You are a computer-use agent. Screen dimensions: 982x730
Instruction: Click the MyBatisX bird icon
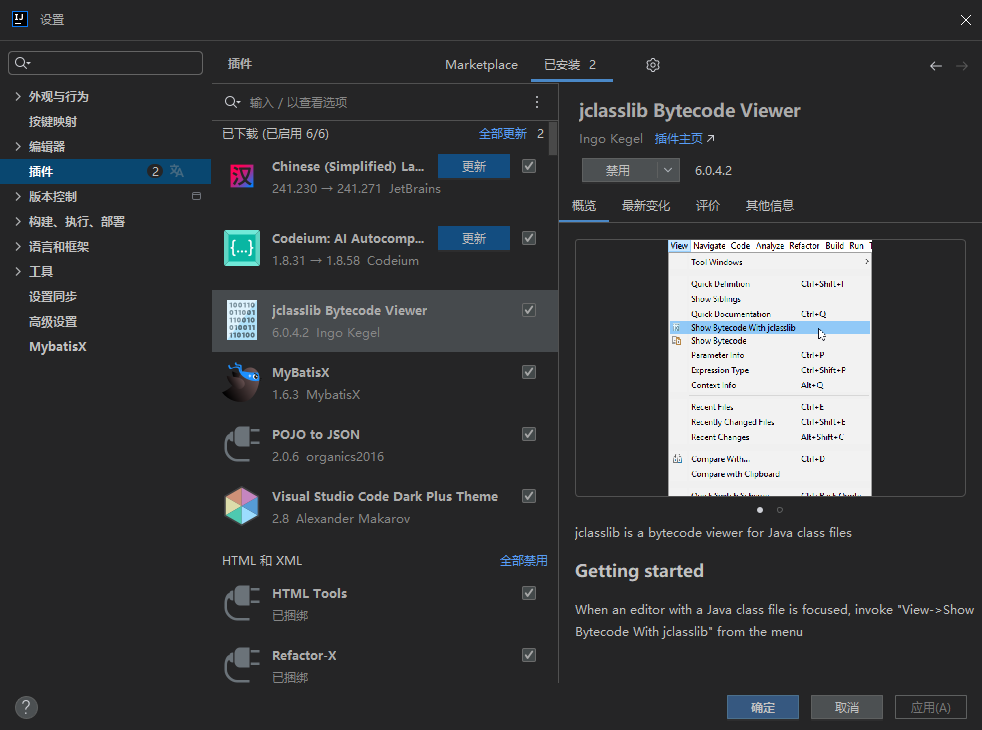point(242,382)
